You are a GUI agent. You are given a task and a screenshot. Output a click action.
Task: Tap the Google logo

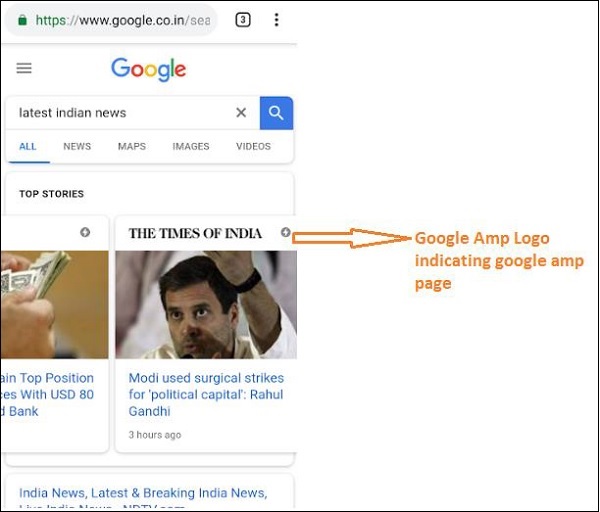point(149,69)
